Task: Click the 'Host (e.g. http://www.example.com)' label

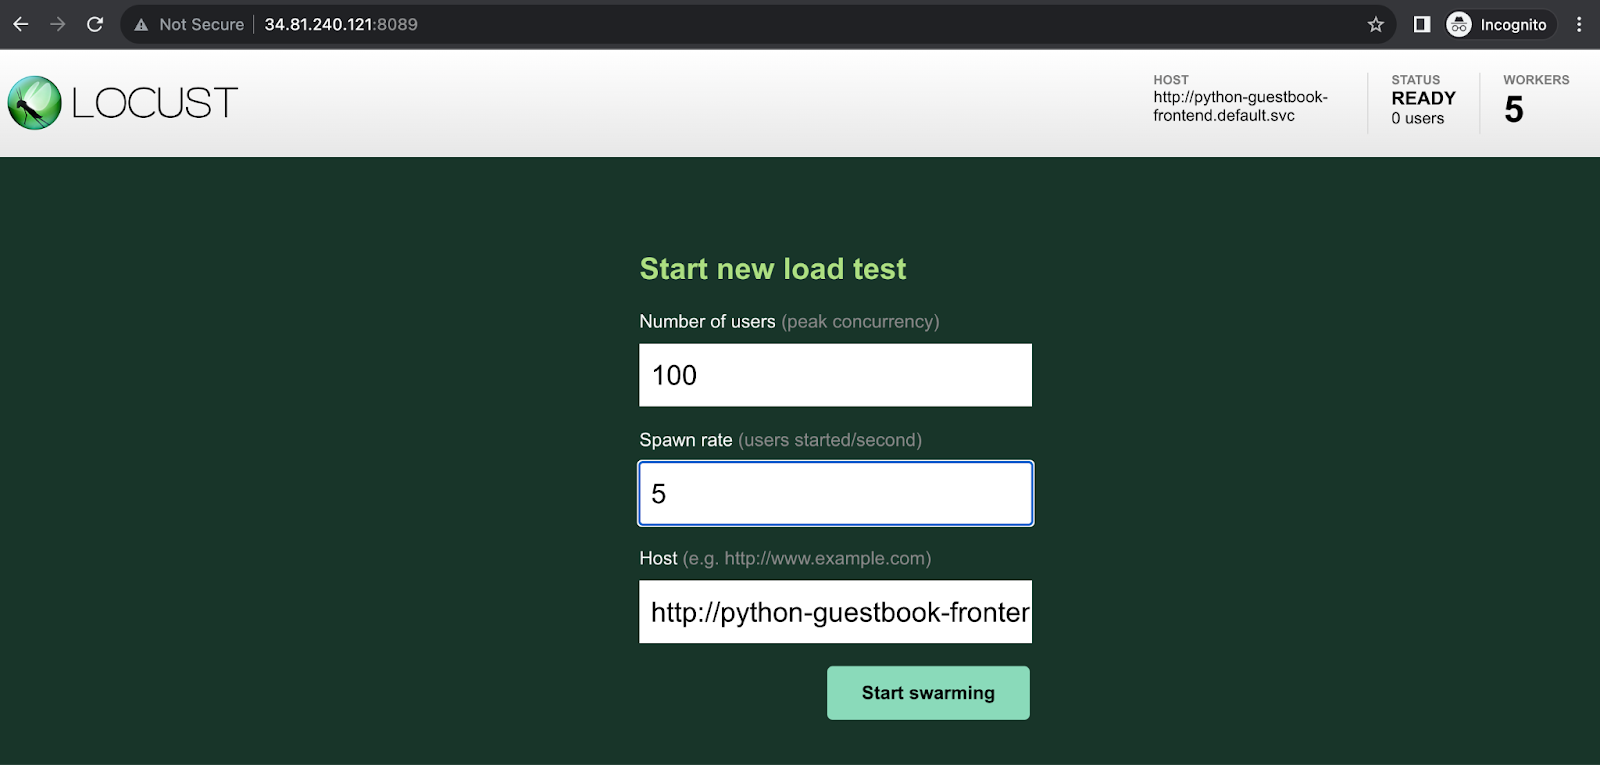Action: pyautogui.click(x=785, y=558)
